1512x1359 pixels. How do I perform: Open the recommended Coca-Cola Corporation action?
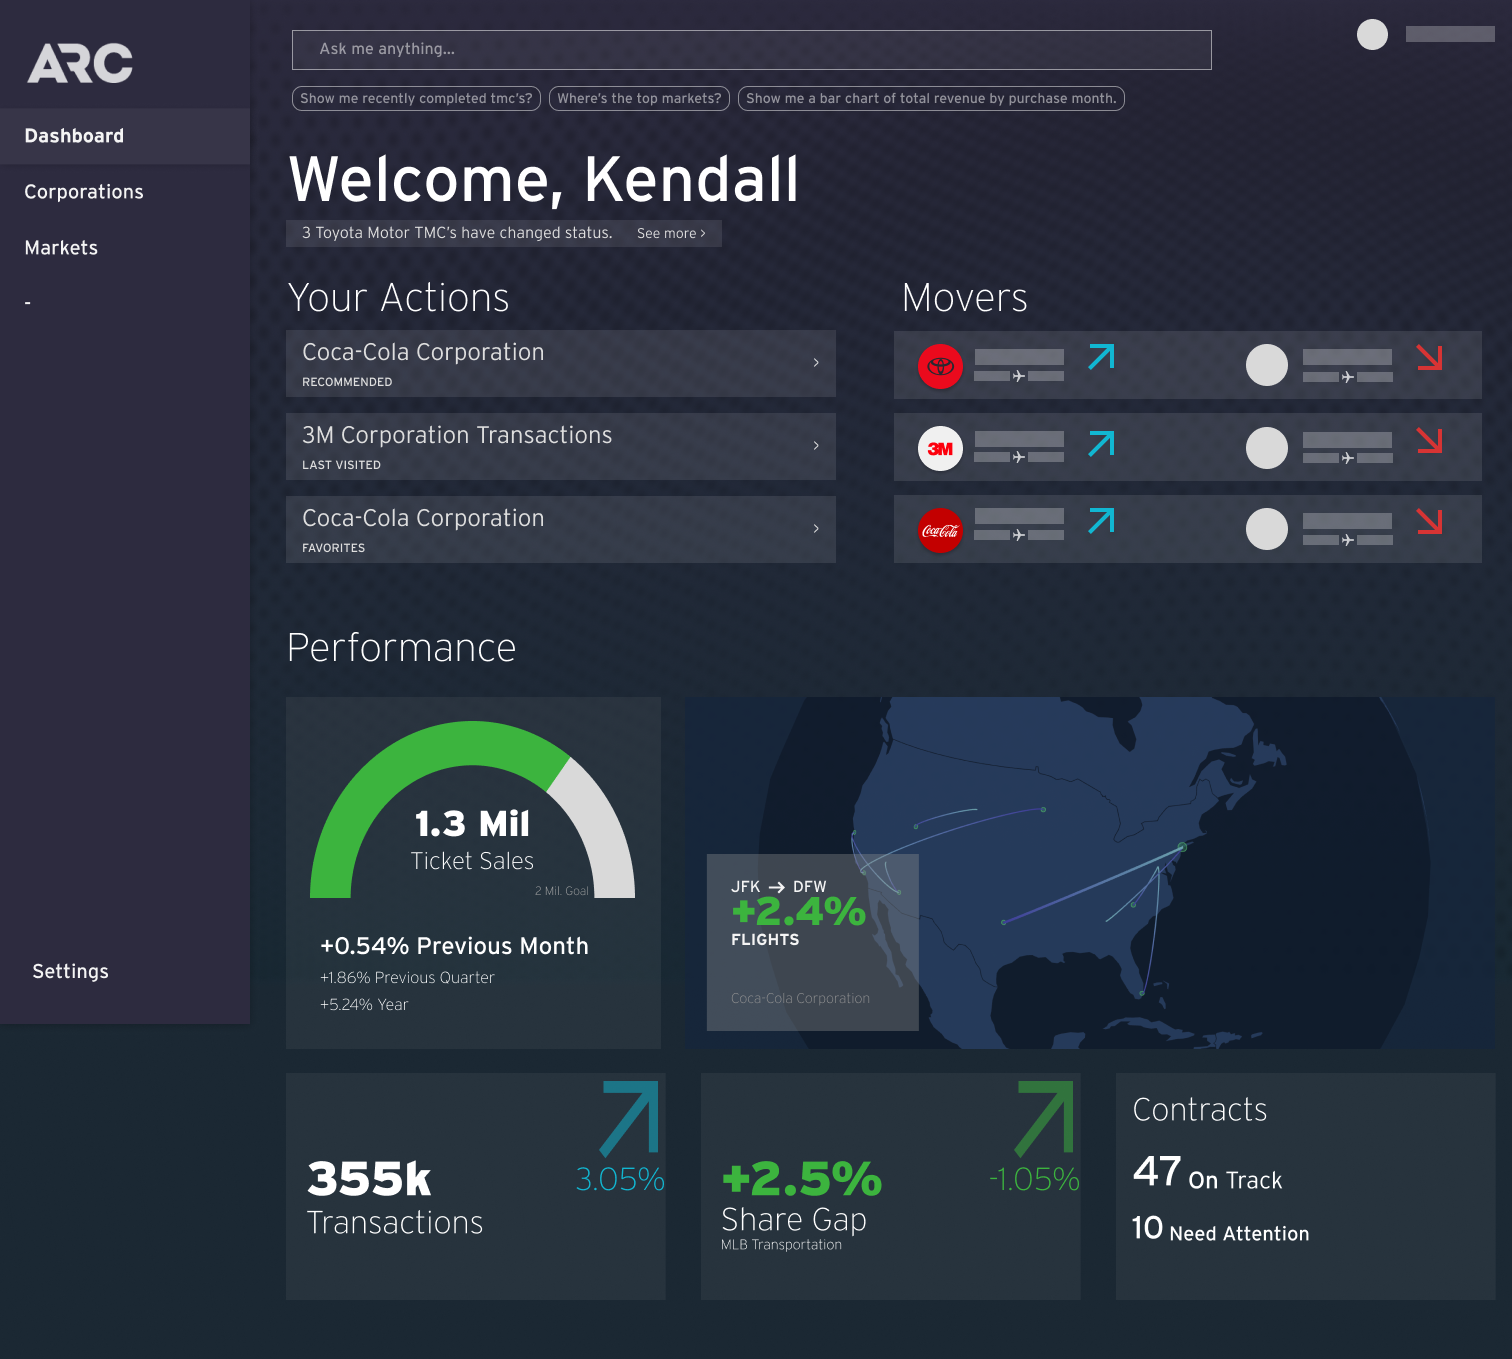560,363
